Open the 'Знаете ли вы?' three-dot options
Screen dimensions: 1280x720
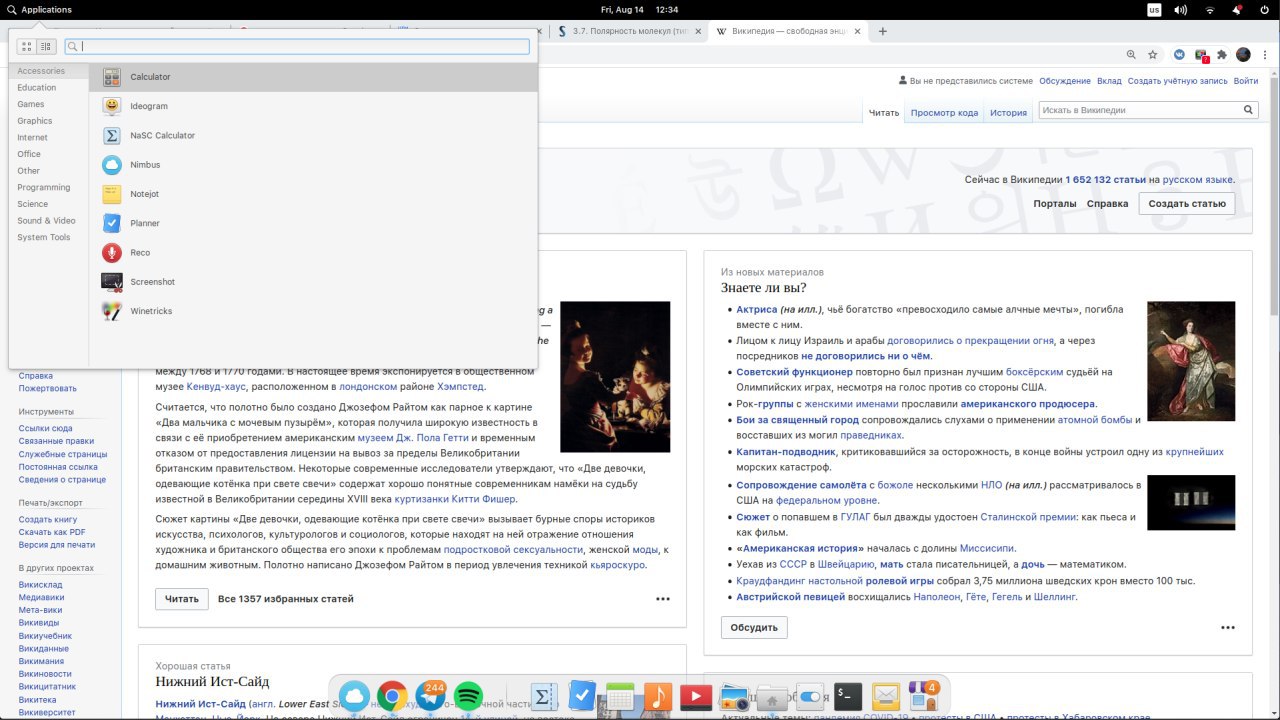pyautogui.click(x=1228, y=628)
